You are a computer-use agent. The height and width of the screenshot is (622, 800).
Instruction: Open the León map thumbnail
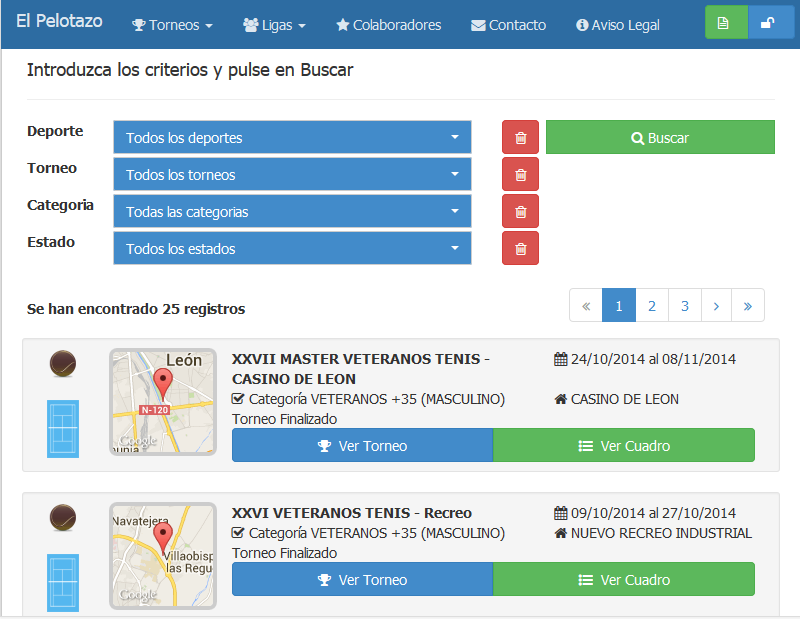tap(163, 402)
